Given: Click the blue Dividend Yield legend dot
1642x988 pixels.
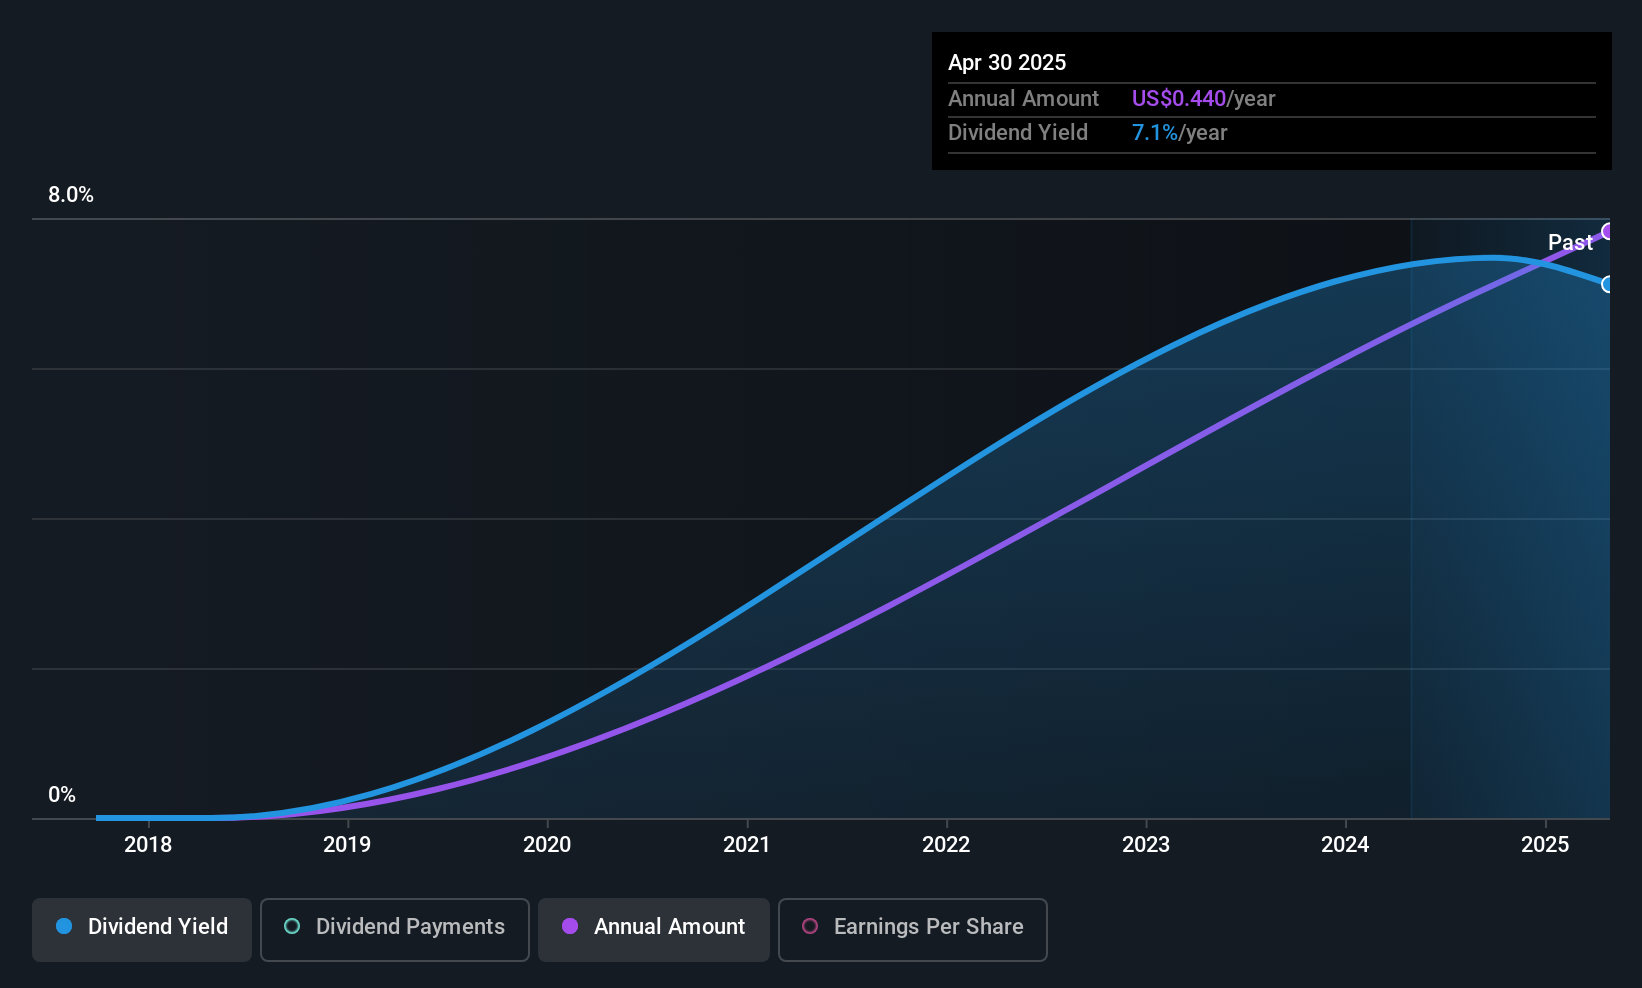Looking at the screenshot, I should pos(64,926).
